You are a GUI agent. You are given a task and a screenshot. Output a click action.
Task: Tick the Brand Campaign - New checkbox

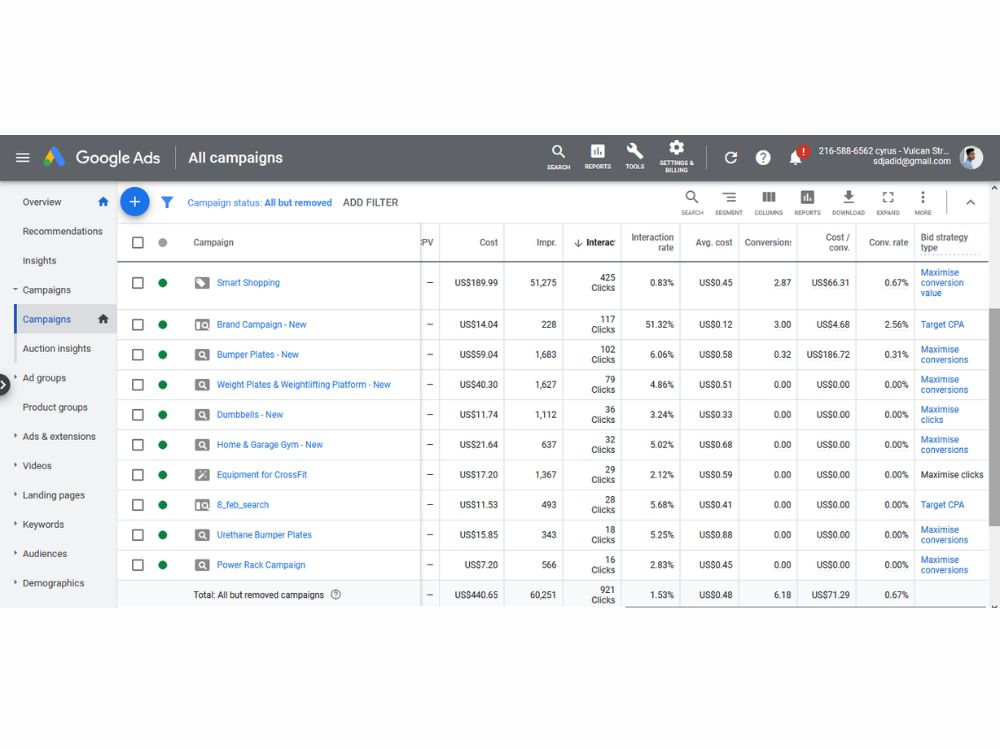pyautogui.click(x=138, y=325)
